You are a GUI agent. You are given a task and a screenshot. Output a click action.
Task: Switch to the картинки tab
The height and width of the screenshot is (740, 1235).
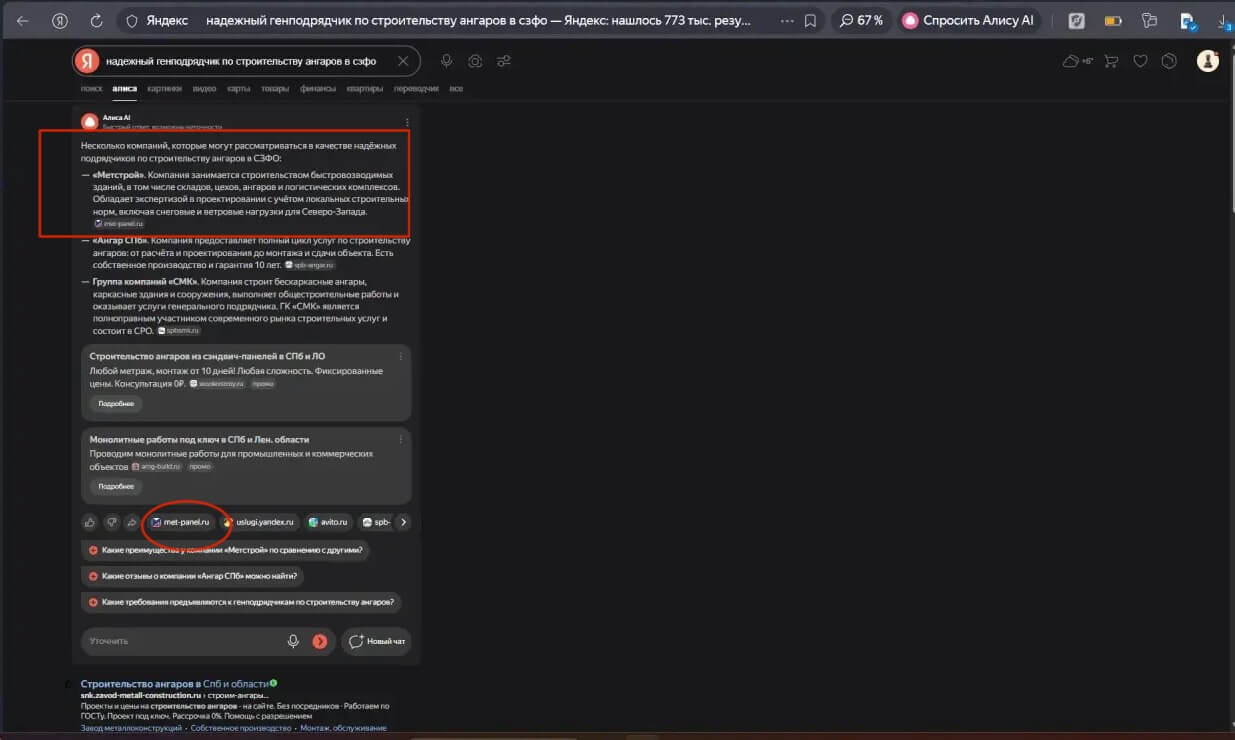point(164,89)
